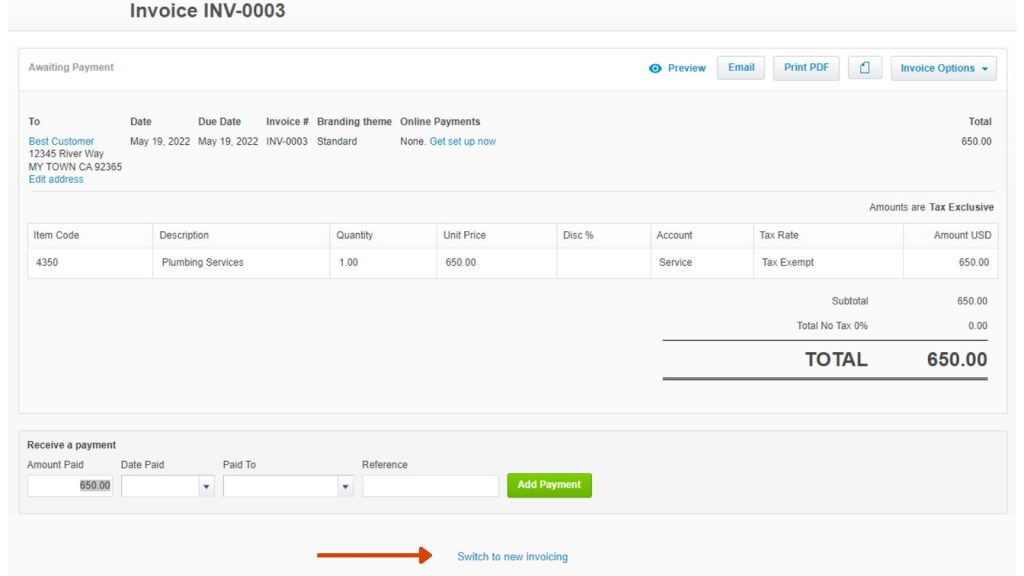Viewport: 1024px width, 576px height.
Task: Click Switch to new invoicing link
Action: point(513,556)
